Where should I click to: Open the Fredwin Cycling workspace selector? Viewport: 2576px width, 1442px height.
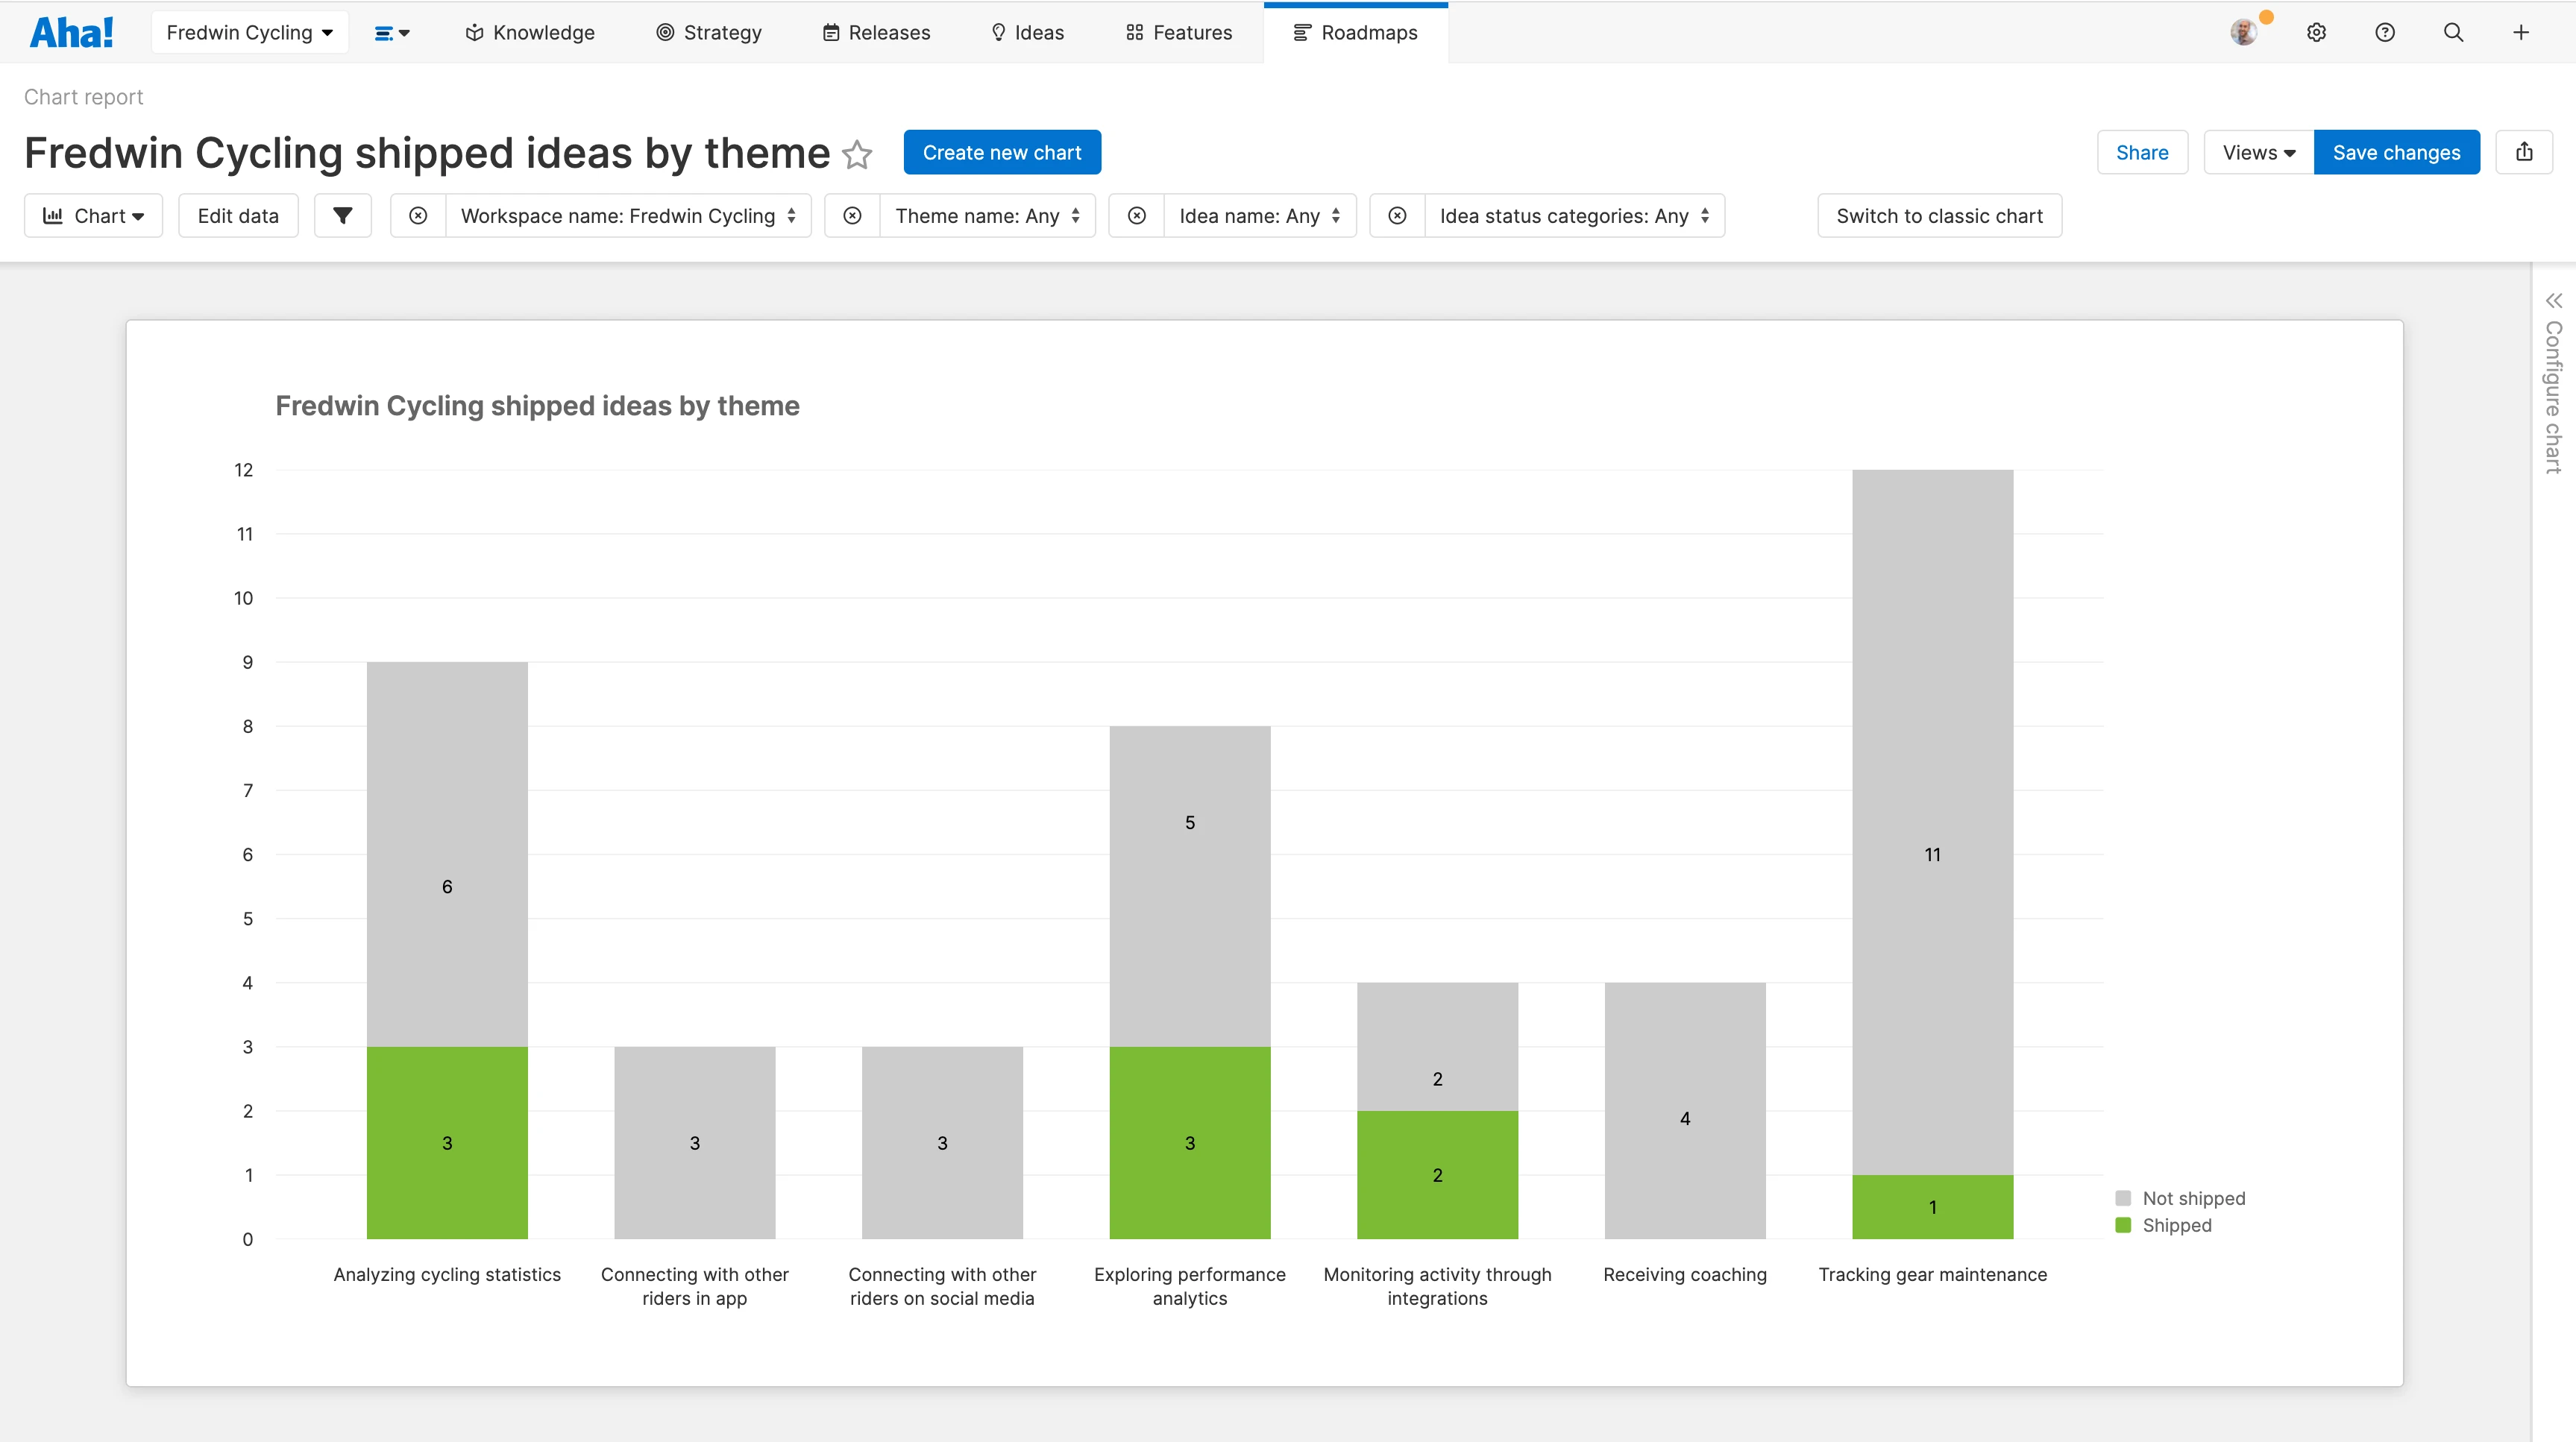coord(249,31)
